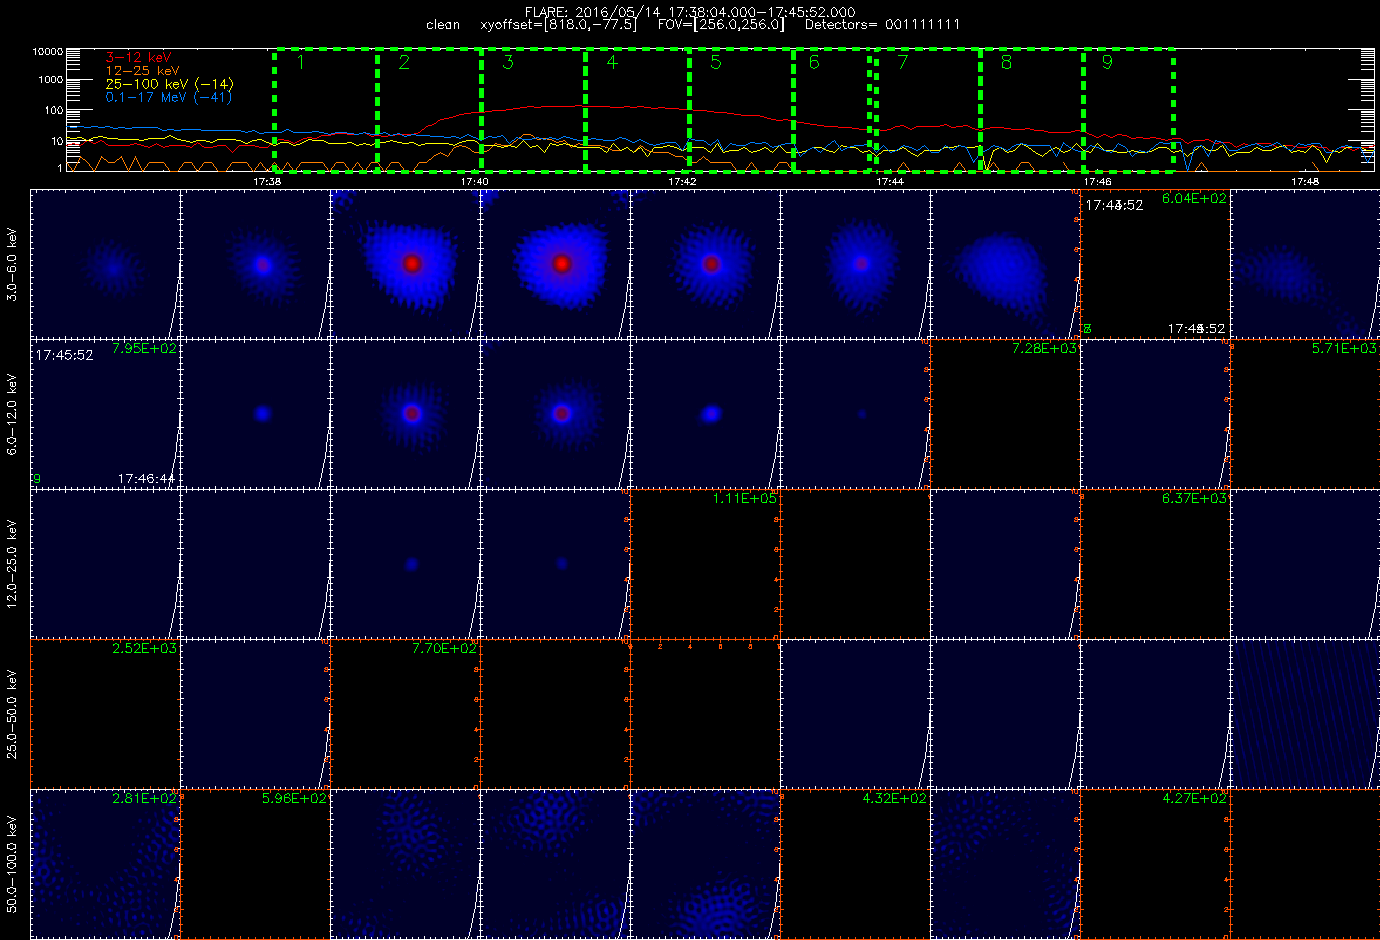The height and width of the screenshot is (940, 1380).
Task: Select time interval 4 label in light curve
Action: 612,62
